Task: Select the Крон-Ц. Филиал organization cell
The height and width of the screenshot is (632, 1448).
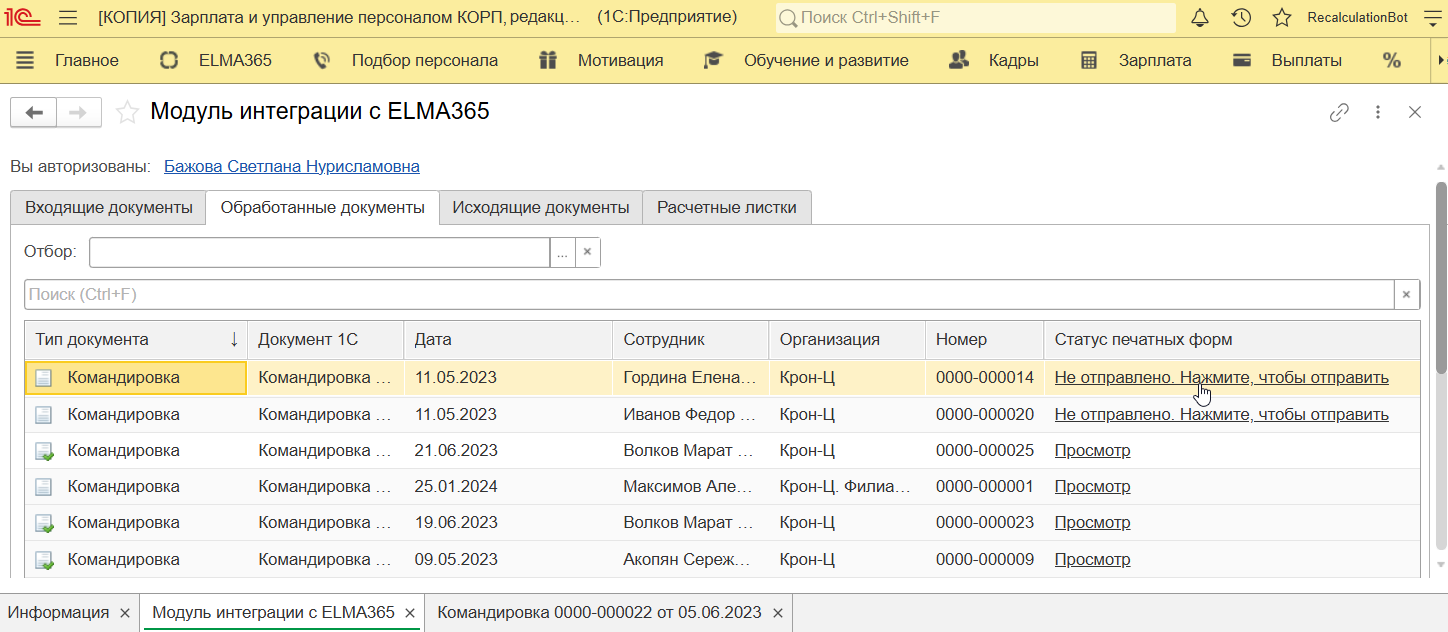Action: (x=847, y=486)
